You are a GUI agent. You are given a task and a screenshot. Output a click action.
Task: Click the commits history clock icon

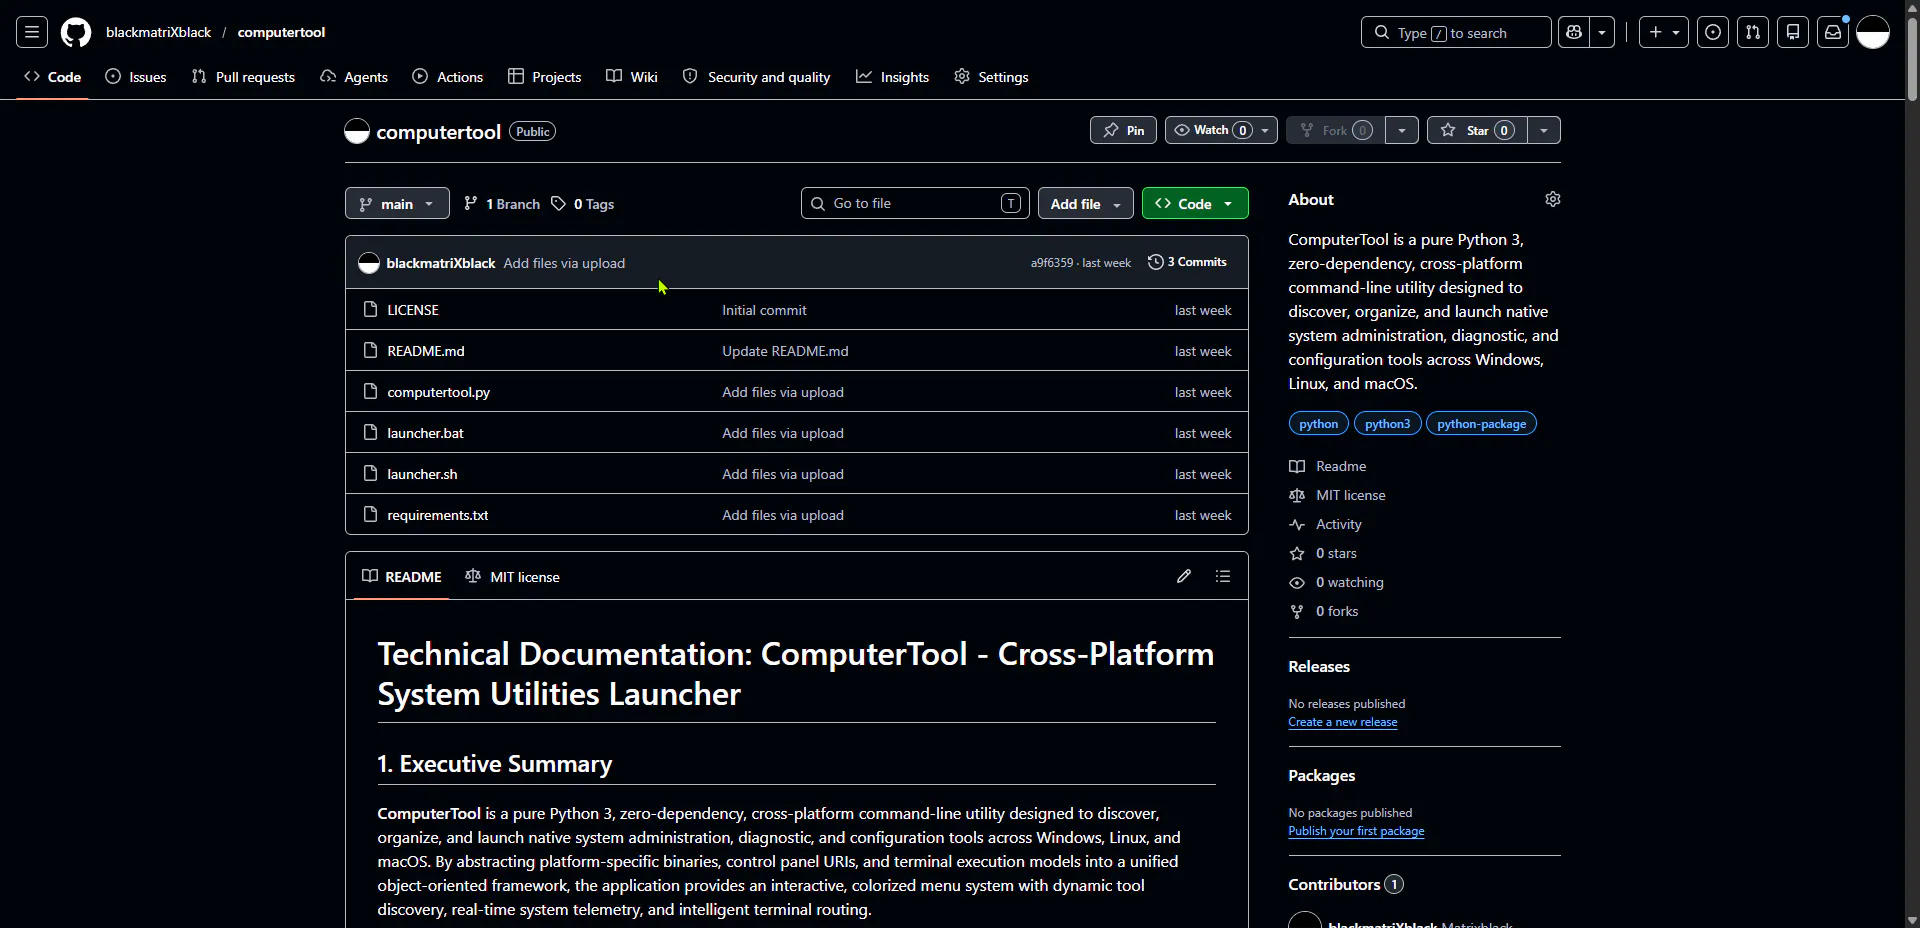[x=1156, y=262]
